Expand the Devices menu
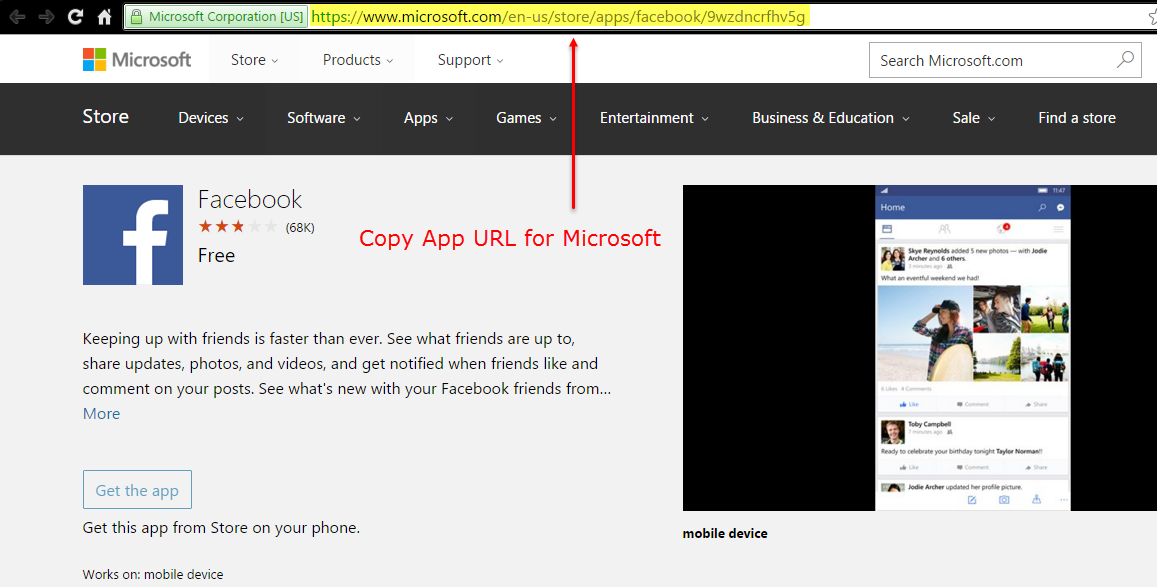1157x587 pixels. (x=211, y=118)
